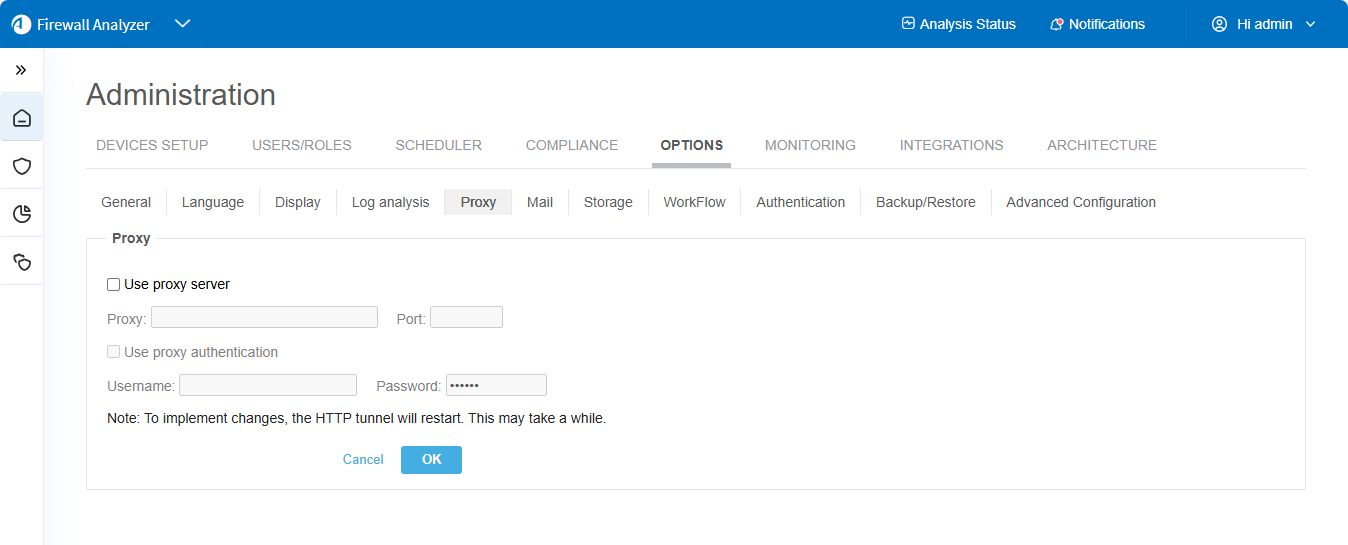Click the Firewall Analyzer logo icon
1348x545 pixels.
(21, 24)
